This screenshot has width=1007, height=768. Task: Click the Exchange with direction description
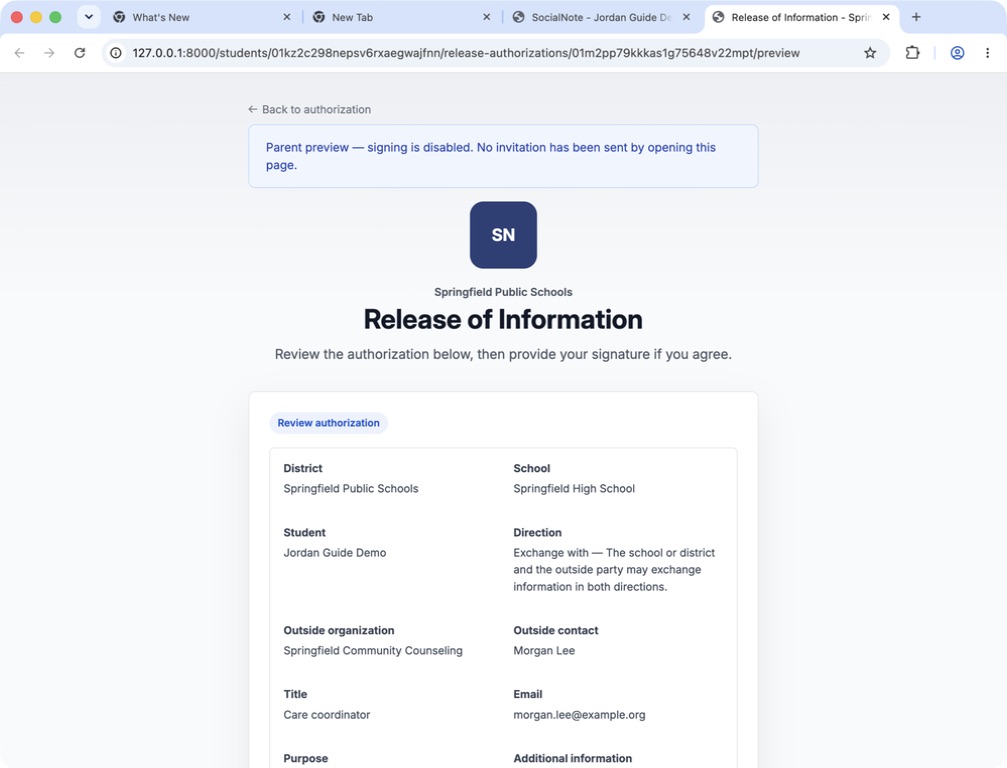(x=613, y=570)
